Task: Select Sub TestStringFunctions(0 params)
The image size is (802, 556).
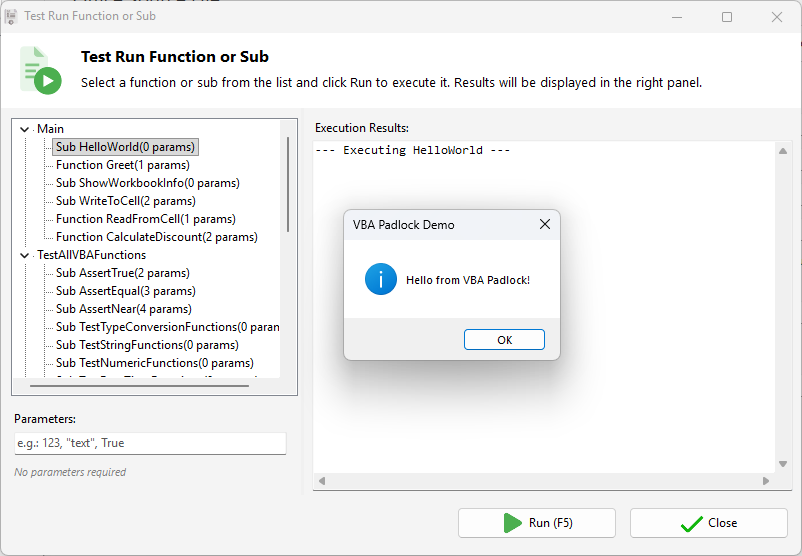Action: click(x=147, y=345)
